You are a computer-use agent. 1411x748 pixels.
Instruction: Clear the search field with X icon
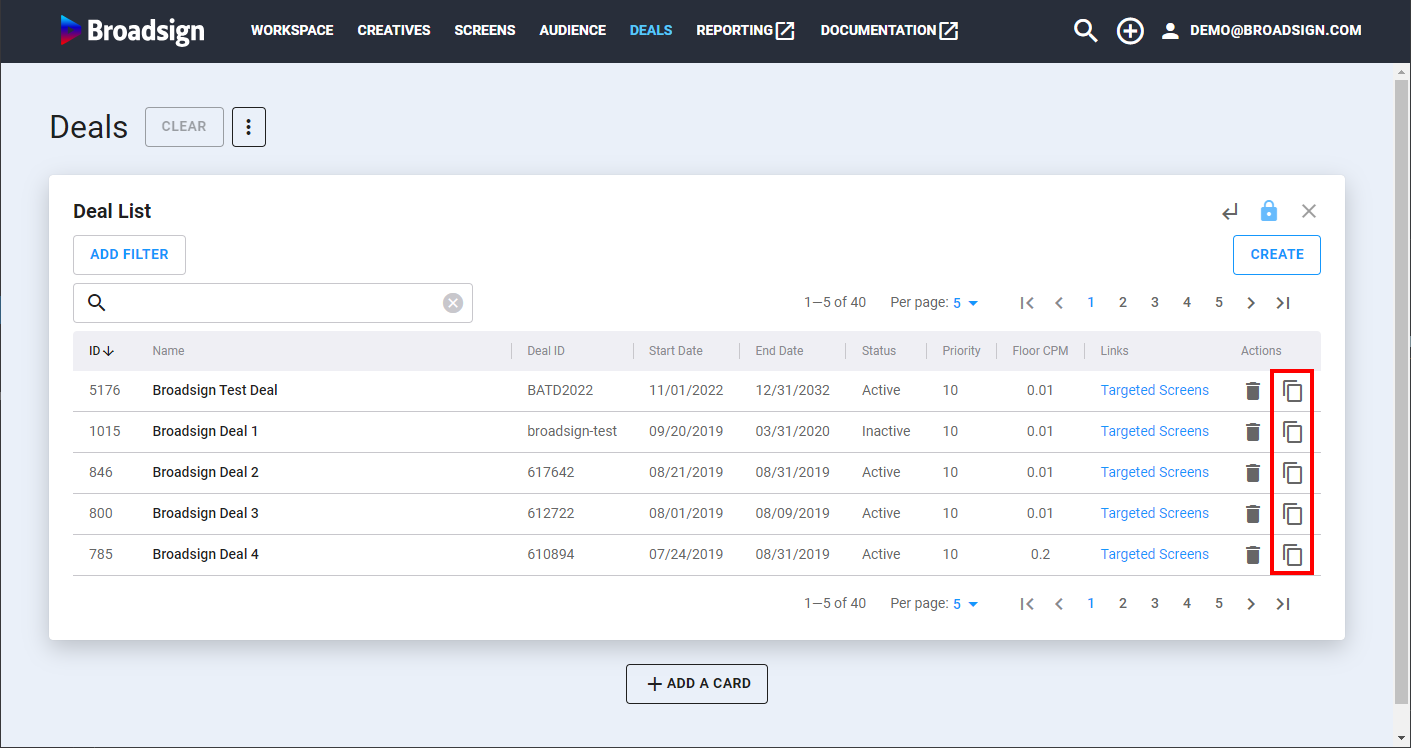tap(453, 303)
